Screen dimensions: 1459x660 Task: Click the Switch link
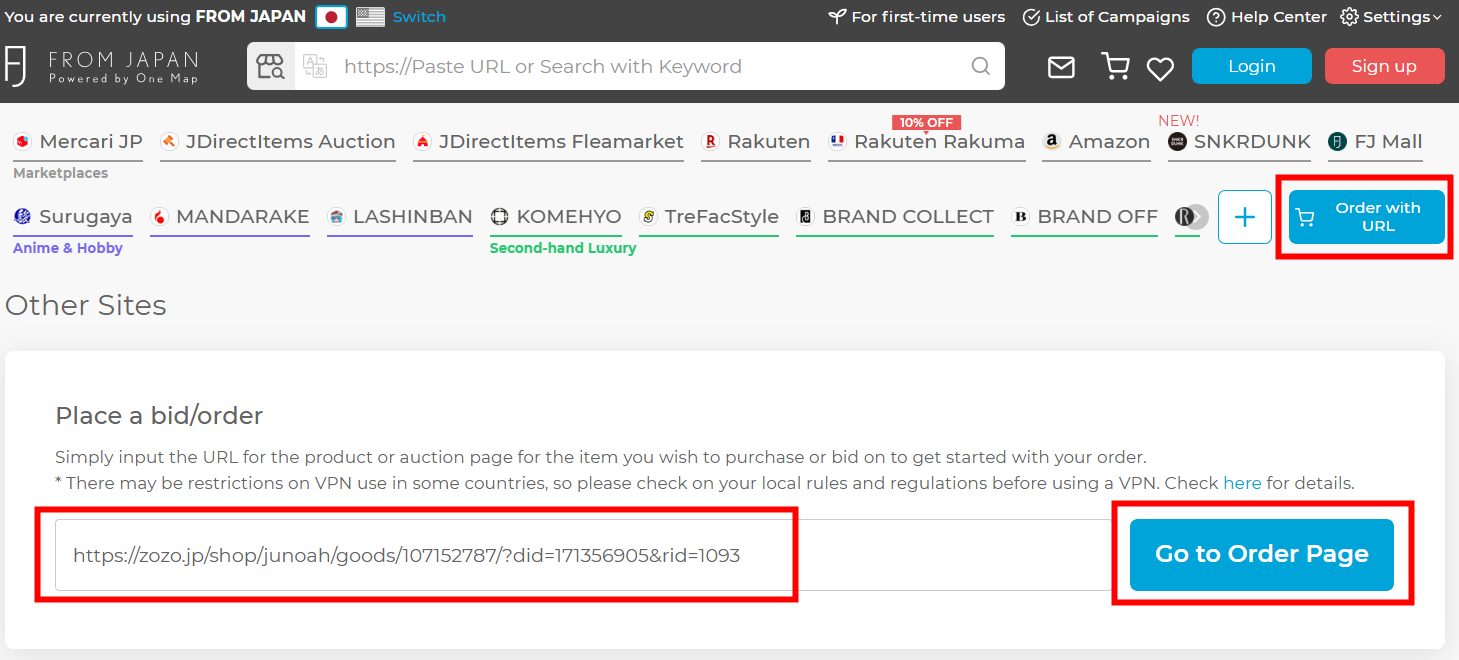point(419,17)
